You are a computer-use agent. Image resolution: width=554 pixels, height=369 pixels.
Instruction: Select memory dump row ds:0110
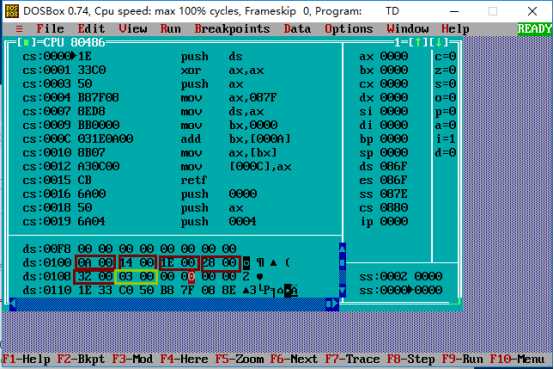coord(160,291)
